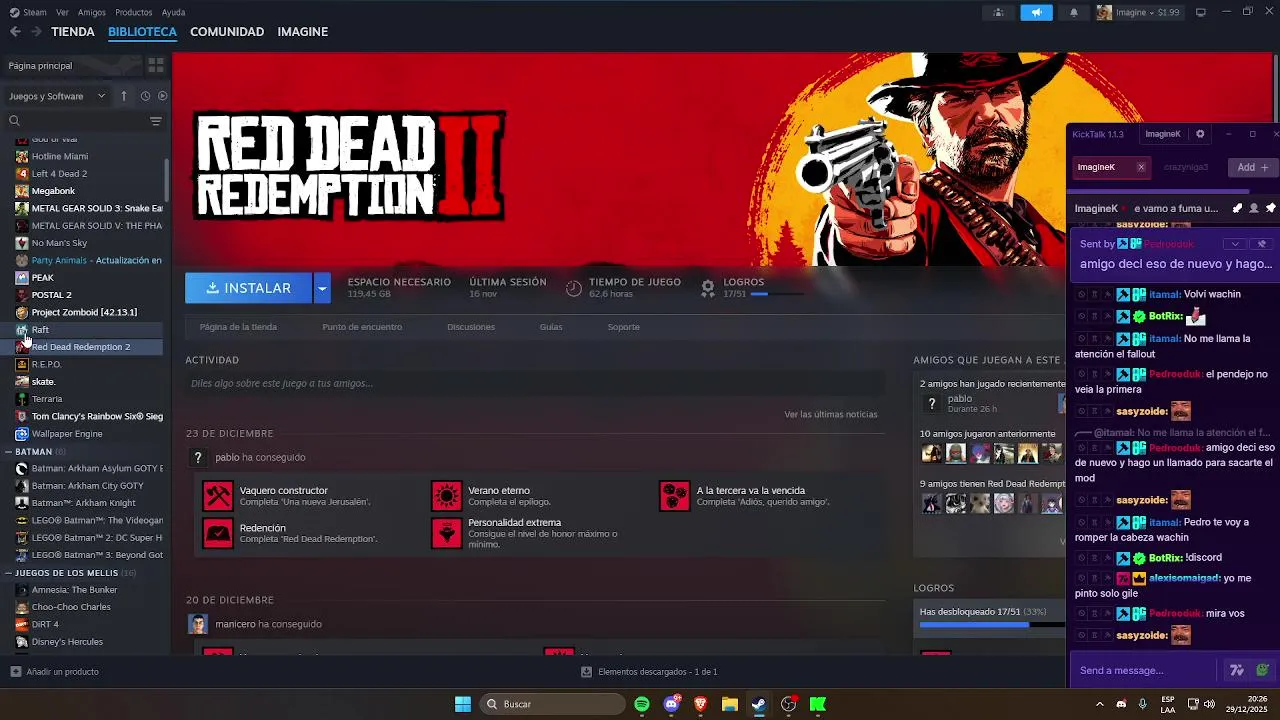This screenshot has height=720, width=1280.
Task: Close the ImagineK chat tab in KickTalk
Action: 1141,167
